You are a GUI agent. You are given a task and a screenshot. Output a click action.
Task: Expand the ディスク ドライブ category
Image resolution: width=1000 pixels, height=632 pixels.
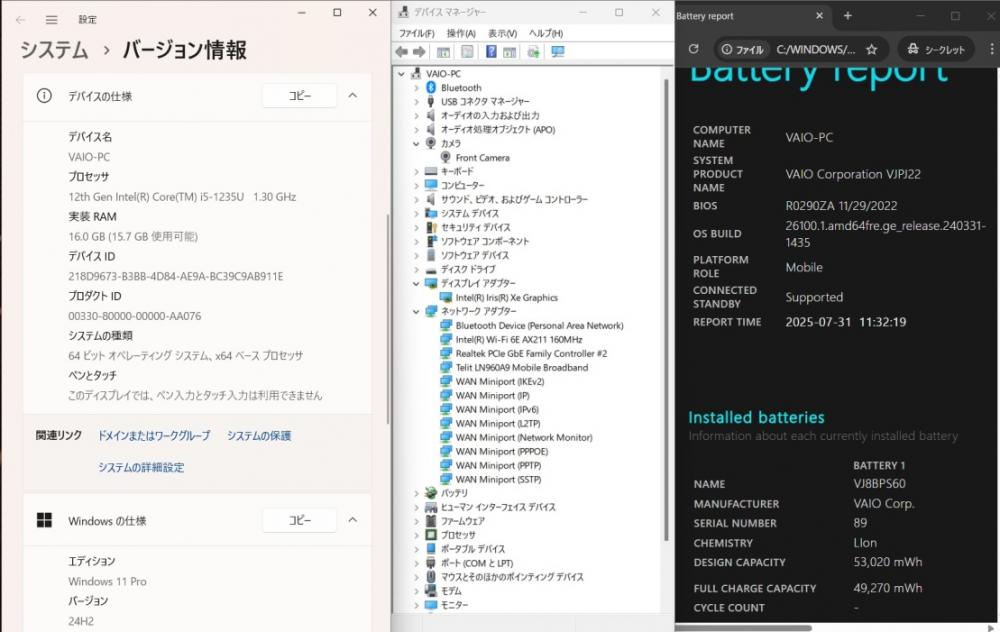[x=416, y=270]
